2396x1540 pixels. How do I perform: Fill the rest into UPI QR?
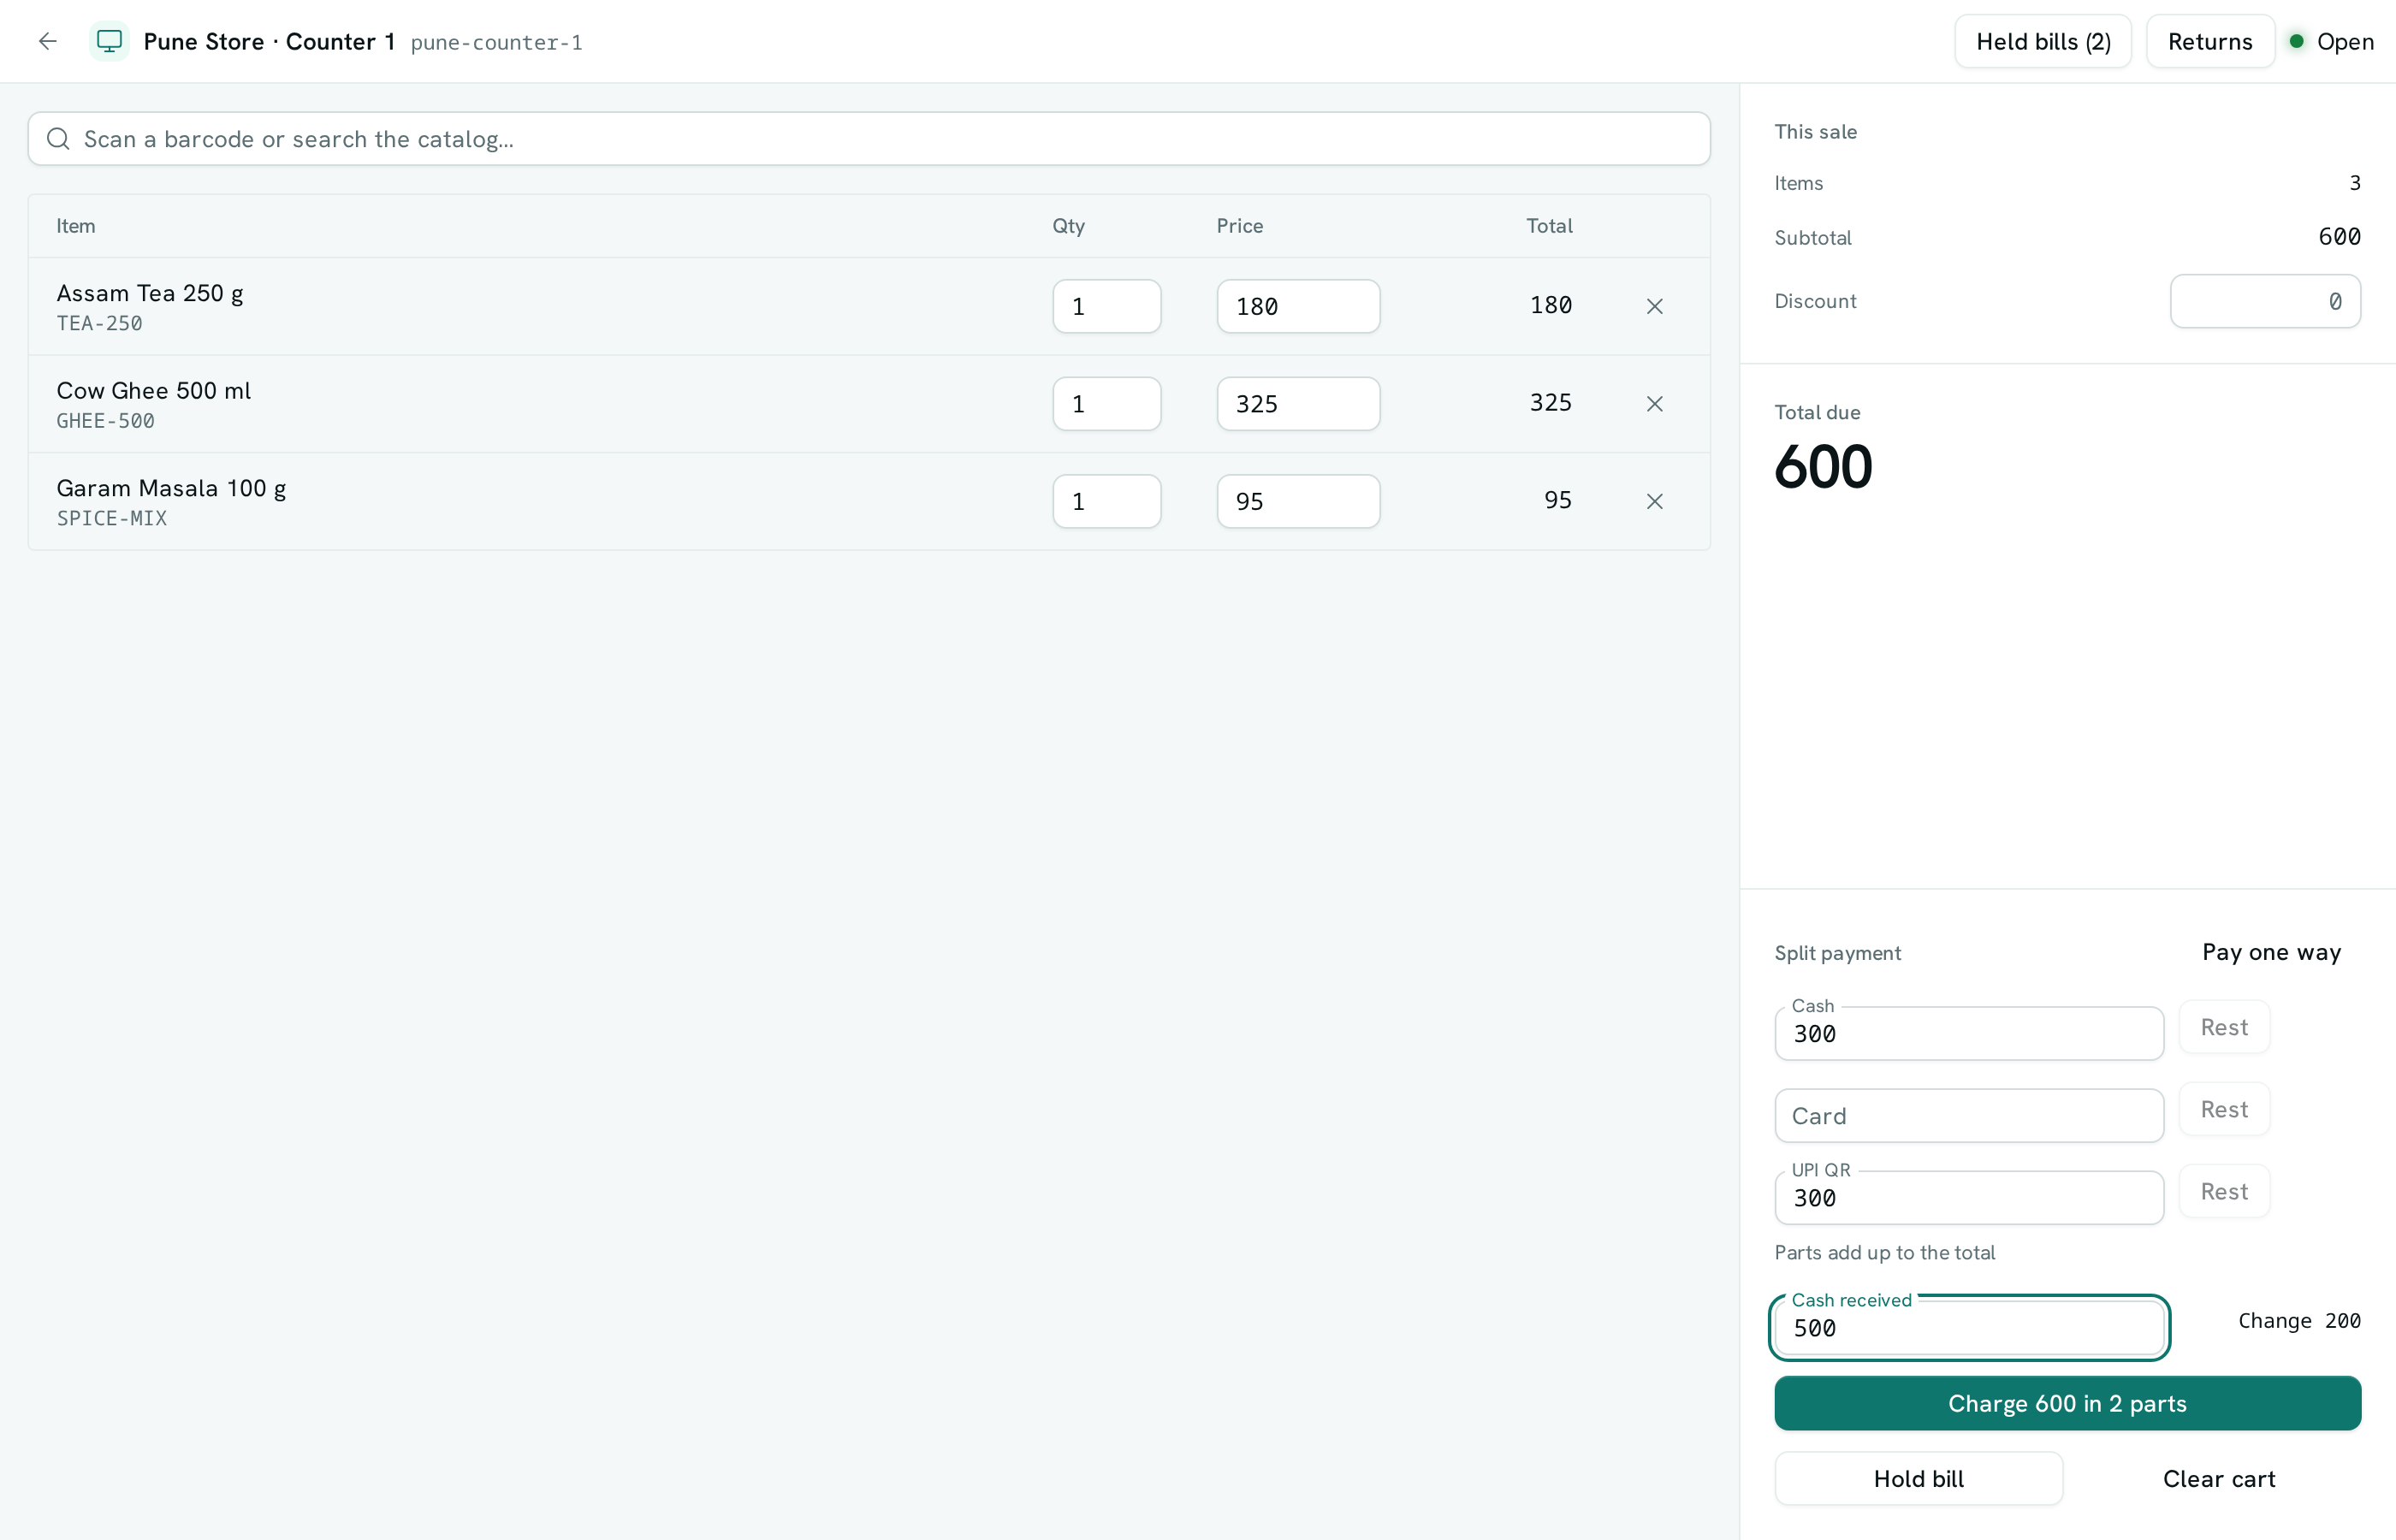pos(2224,1191)
